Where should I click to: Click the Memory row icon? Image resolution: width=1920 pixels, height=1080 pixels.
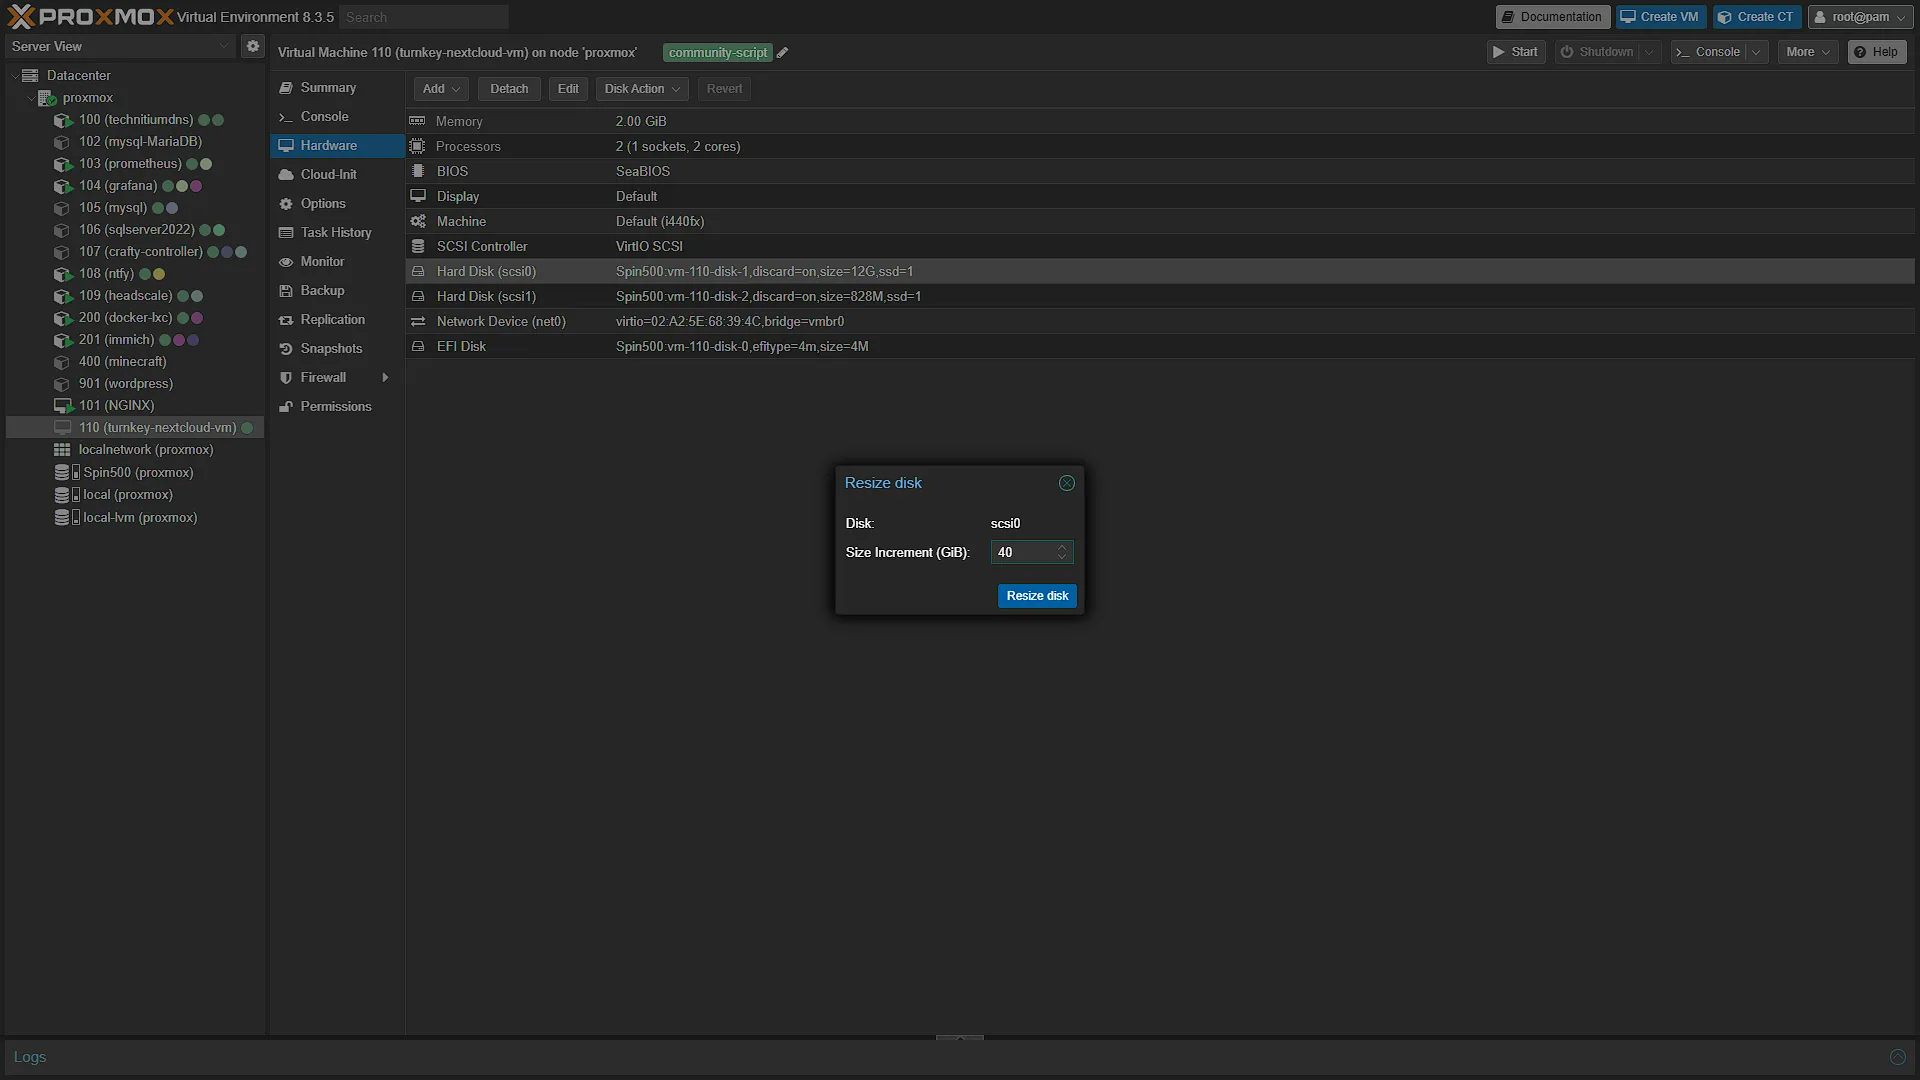417,121
